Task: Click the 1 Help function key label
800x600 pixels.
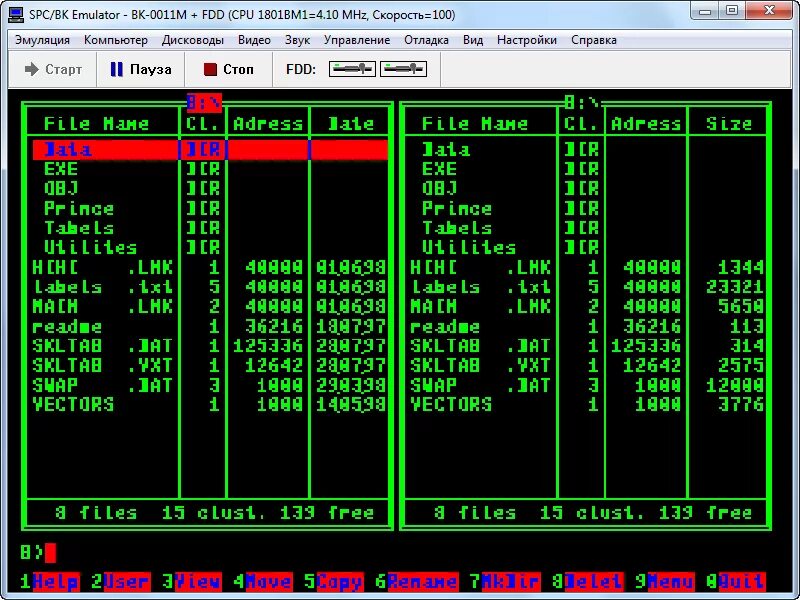Action: (50, 581)
